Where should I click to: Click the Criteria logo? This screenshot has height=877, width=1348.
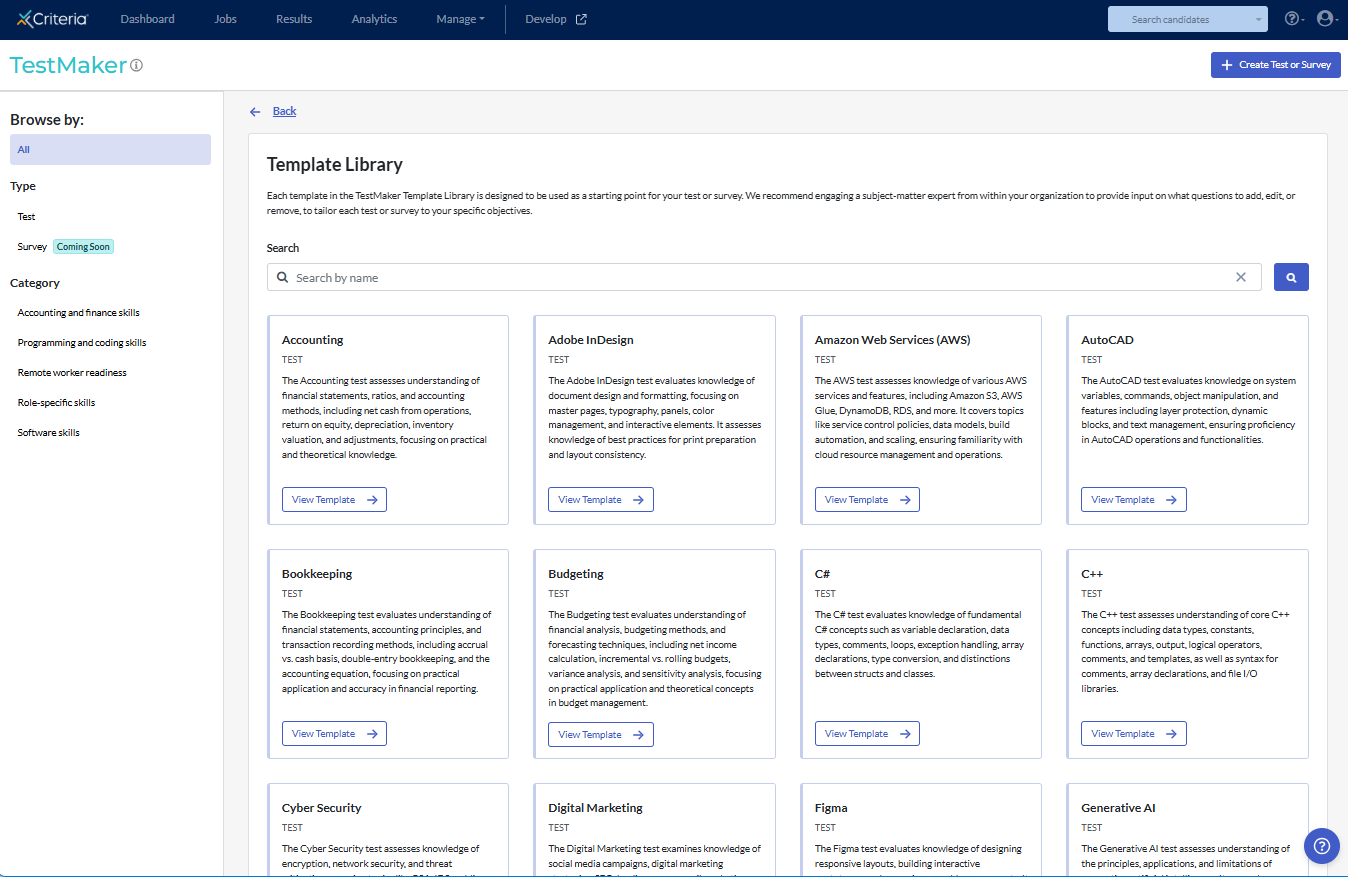pyautogui.click(x=52, y=19)
